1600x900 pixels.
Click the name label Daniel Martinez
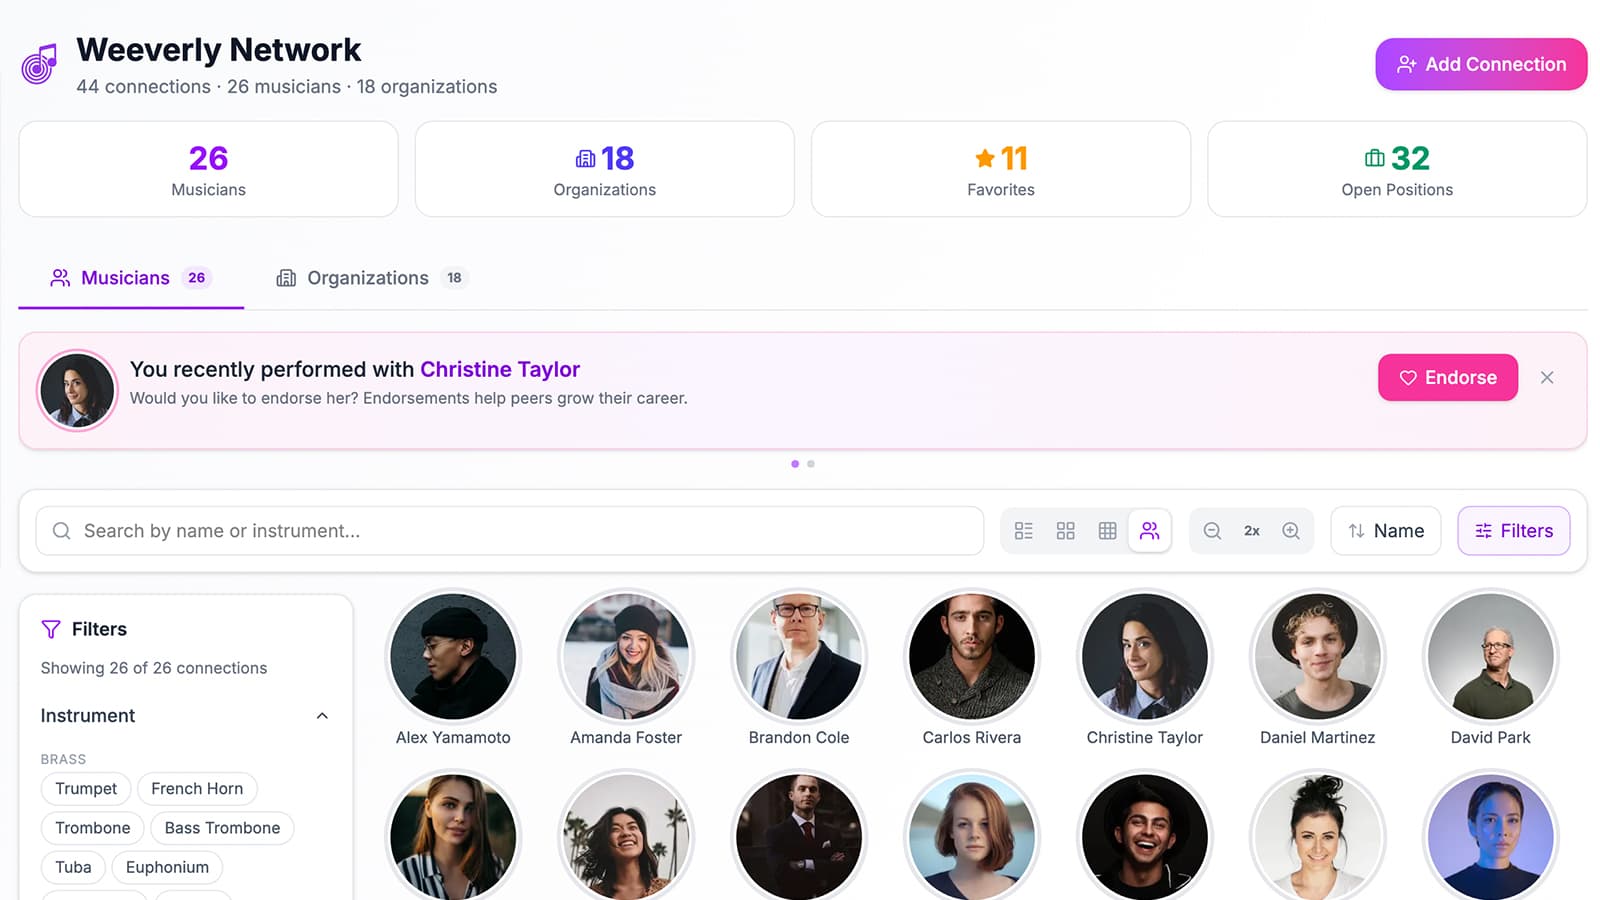pos(1318,738)
